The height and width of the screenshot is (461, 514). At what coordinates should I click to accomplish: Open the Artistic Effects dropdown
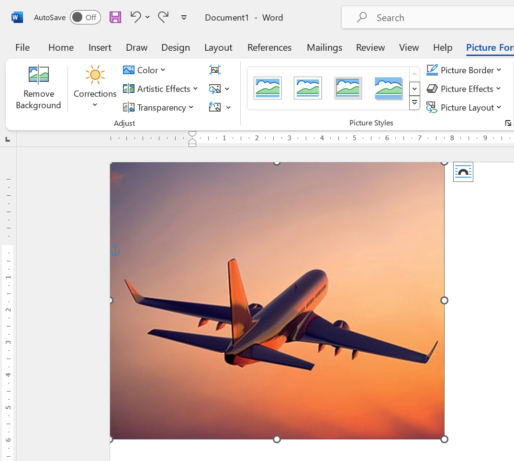click(160, 89)
